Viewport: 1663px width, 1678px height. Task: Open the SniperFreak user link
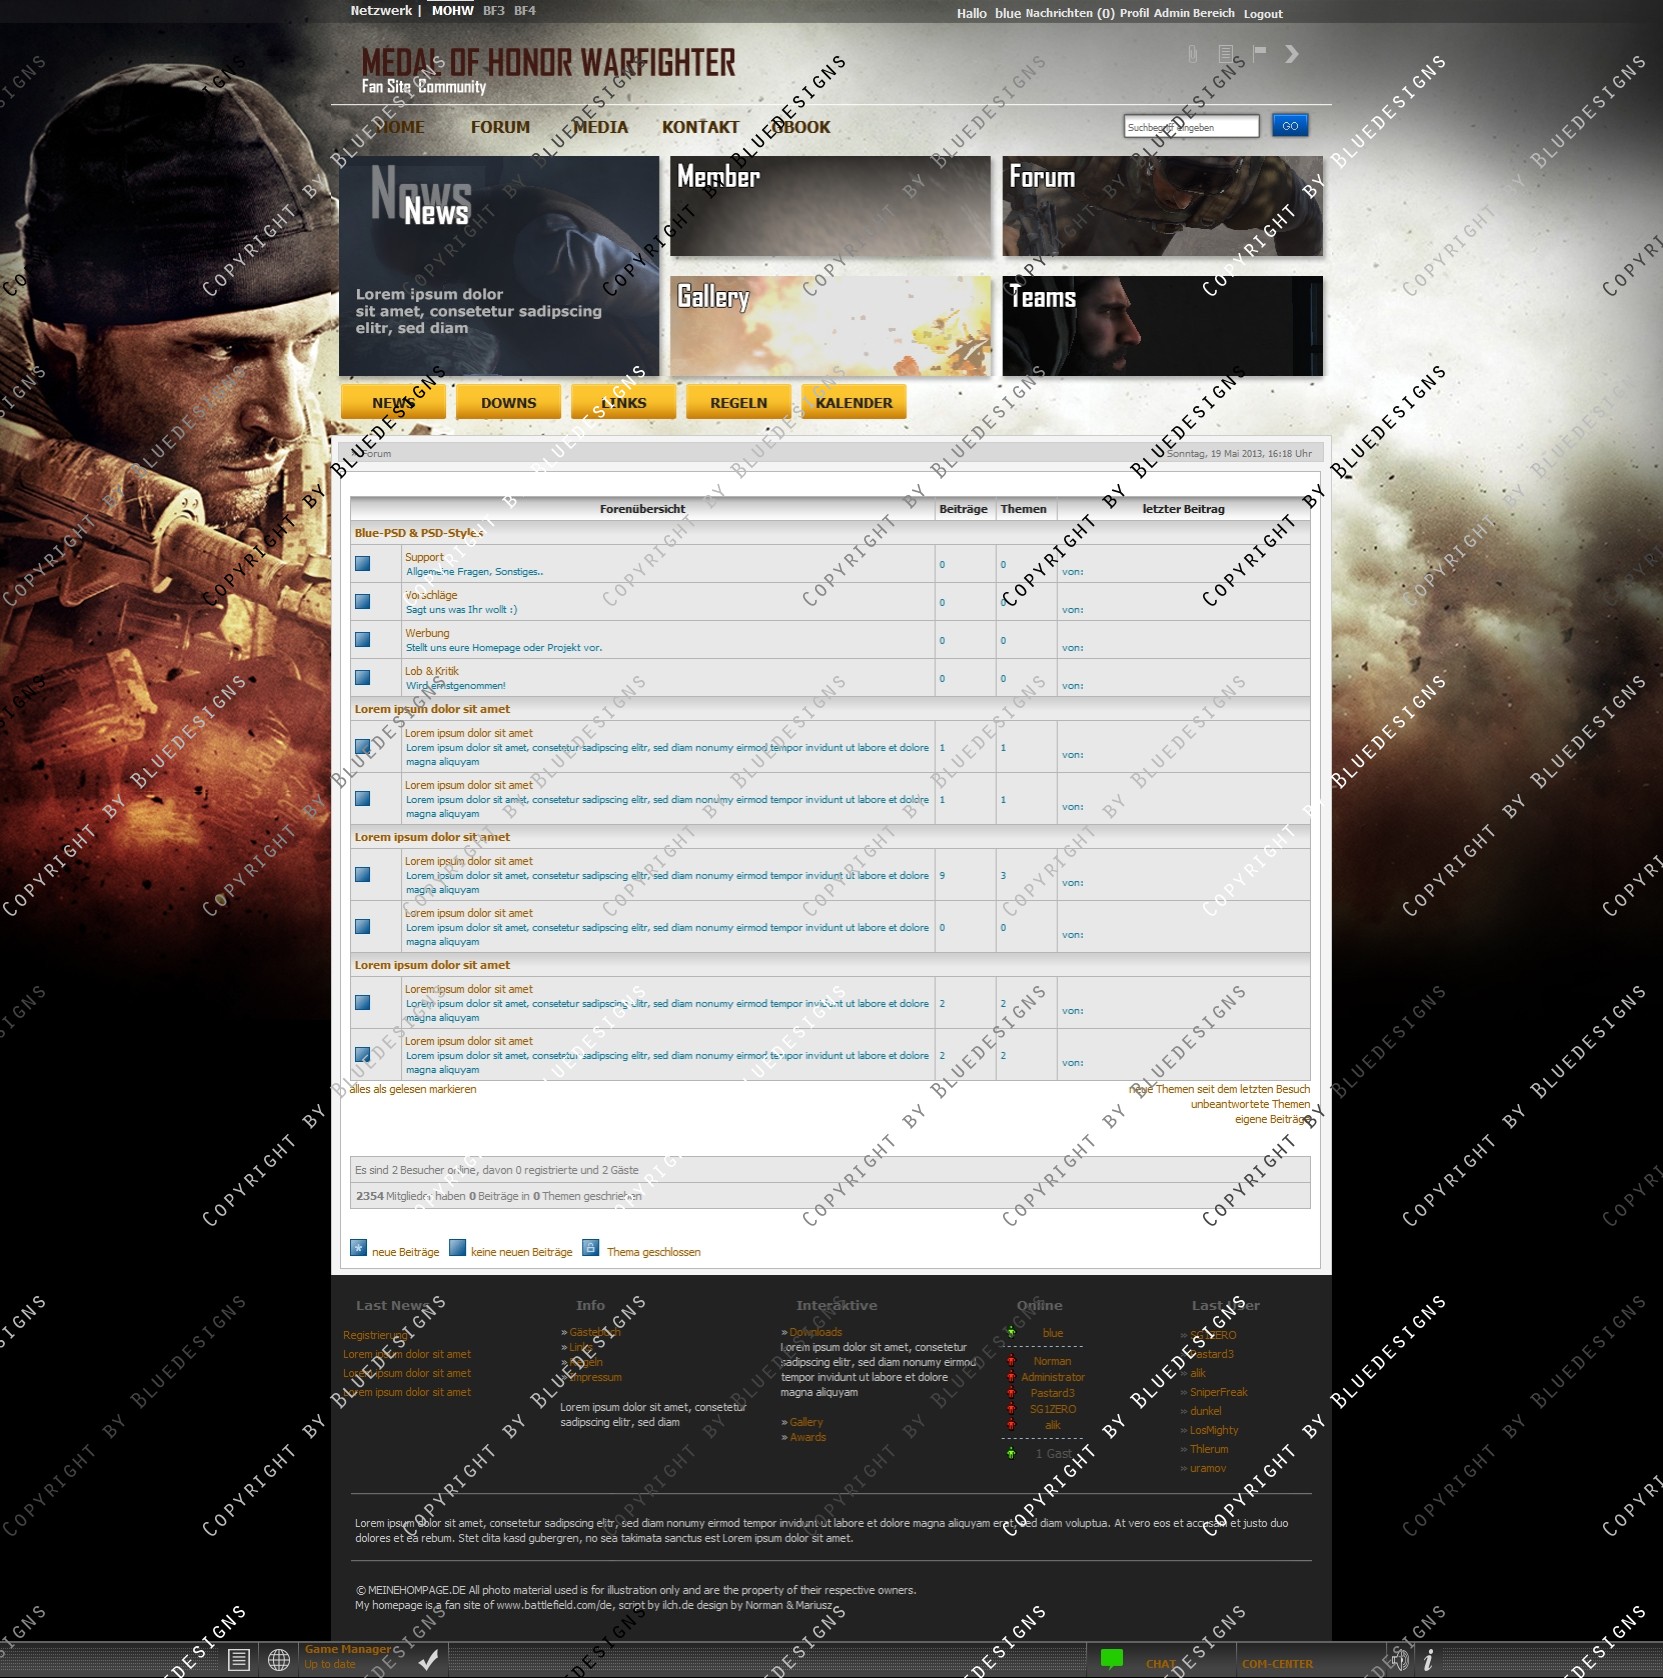click(x=1219, y=1392)
